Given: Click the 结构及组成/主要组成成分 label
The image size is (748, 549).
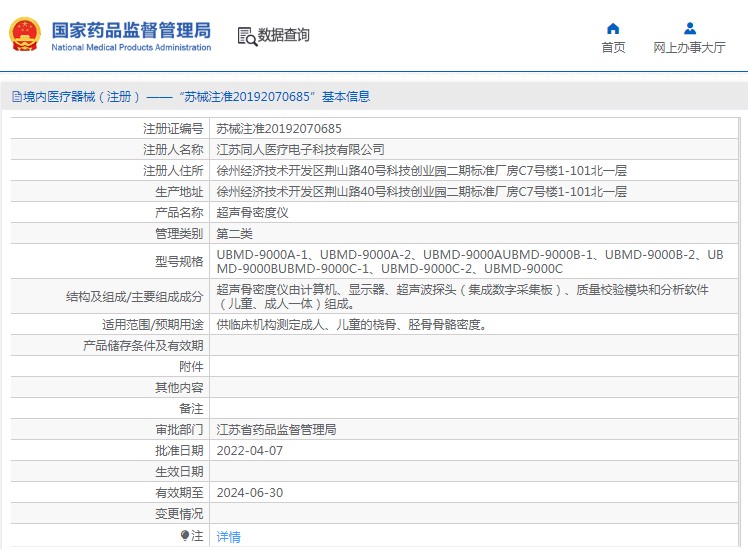Looking at the screenshot, I should 135,297.
